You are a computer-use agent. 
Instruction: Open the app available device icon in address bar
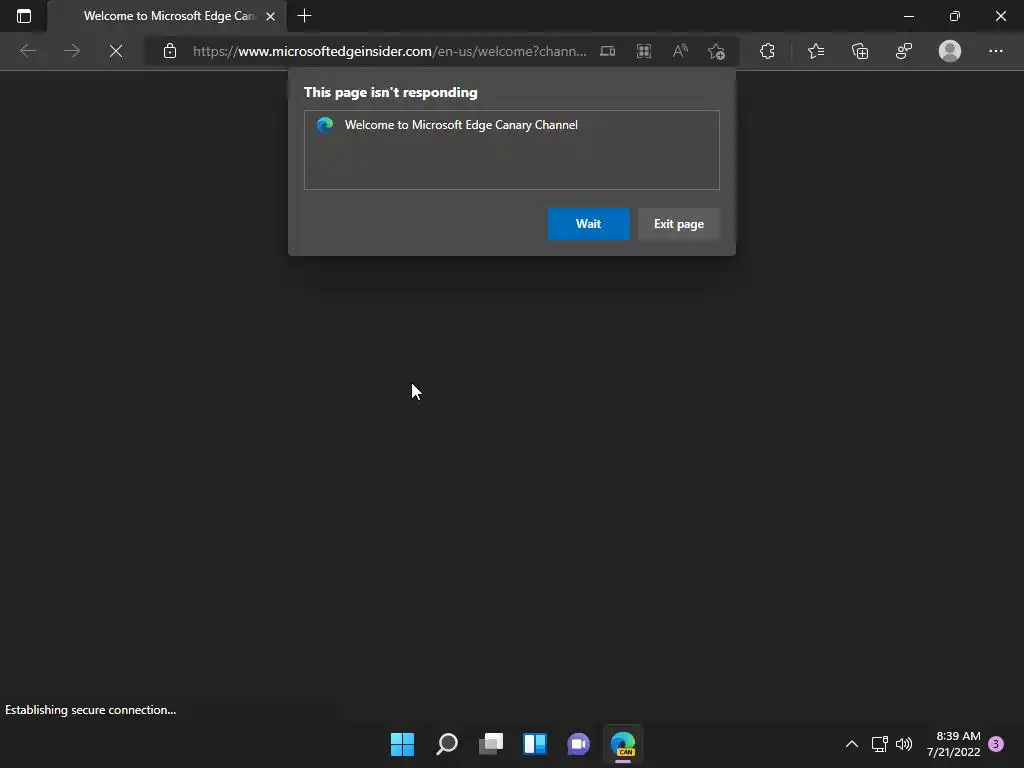point(607,51)
